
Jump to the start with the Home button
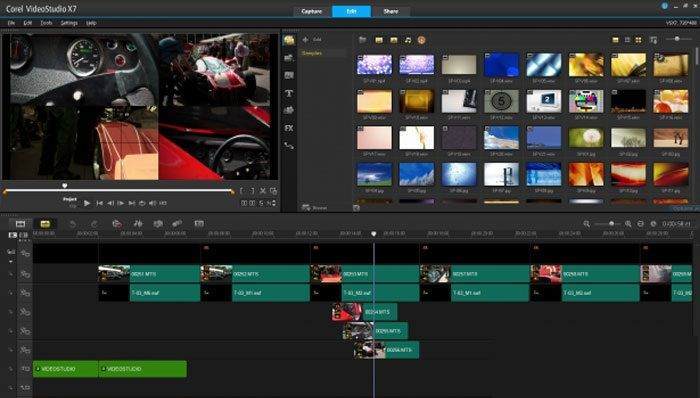point(100,203)
